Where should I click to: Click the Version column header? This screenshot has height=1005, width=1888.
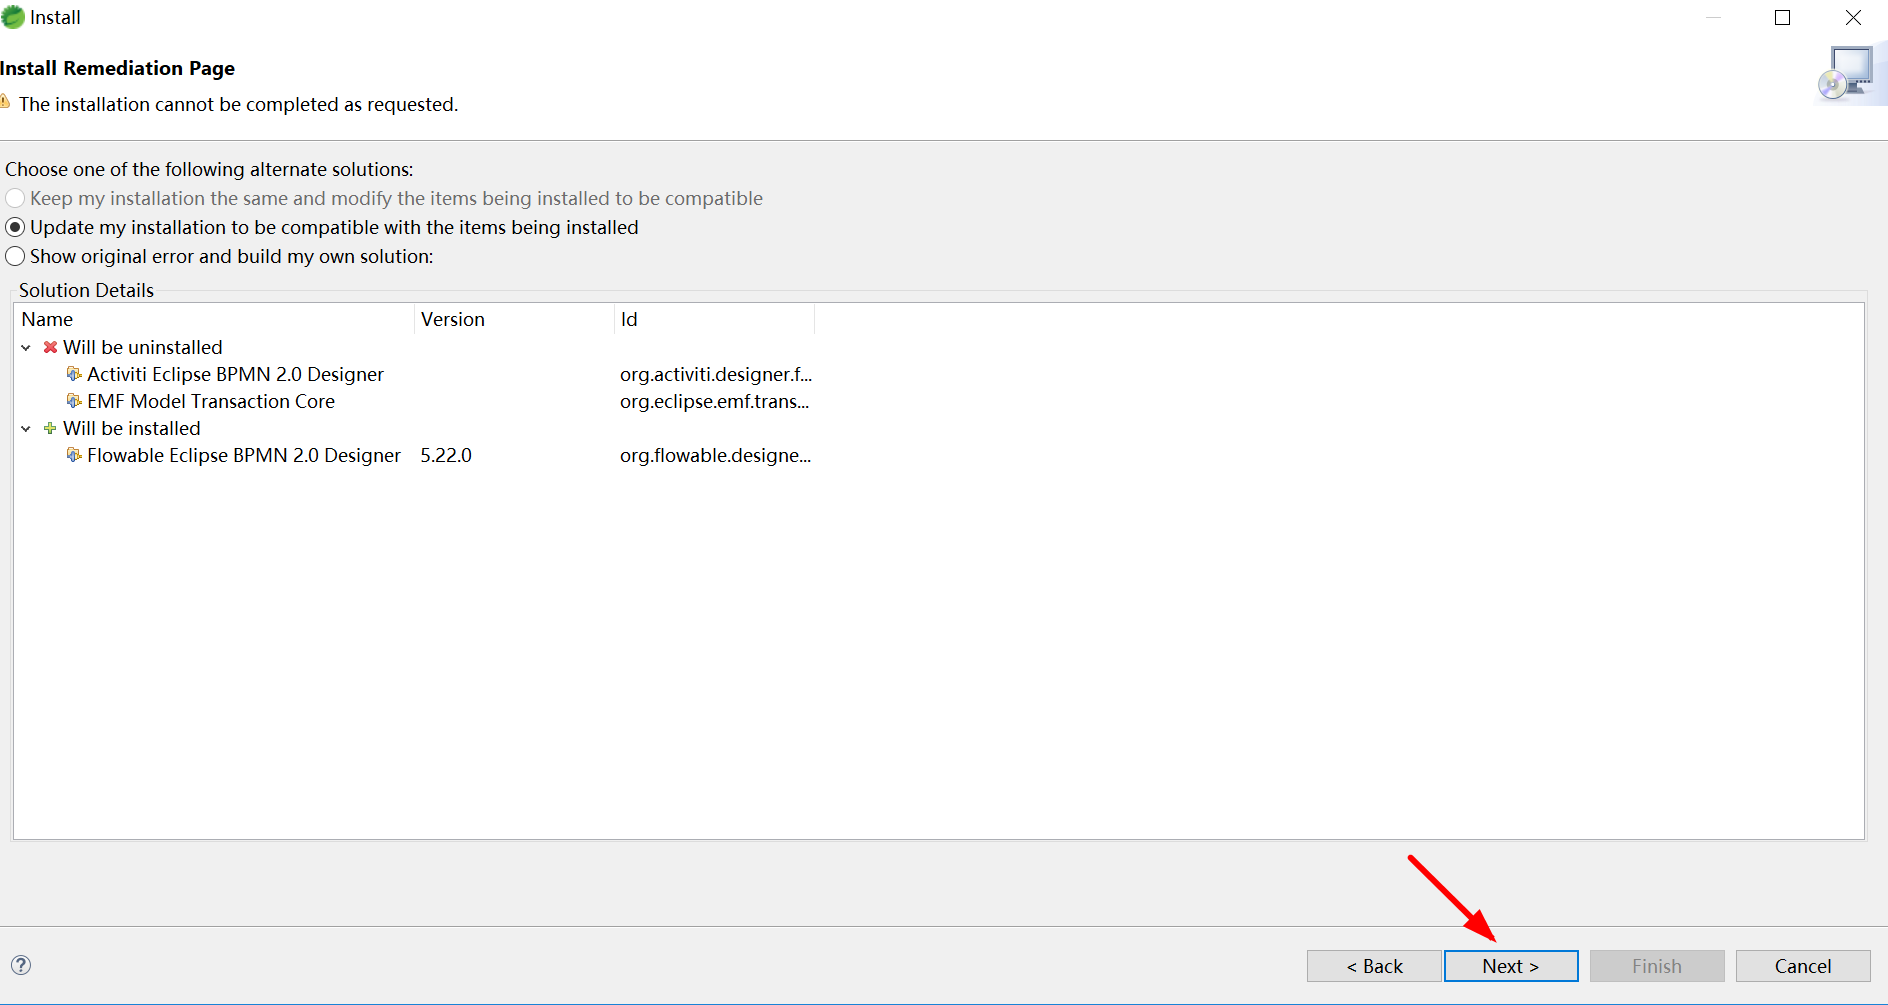pos(514,319)
